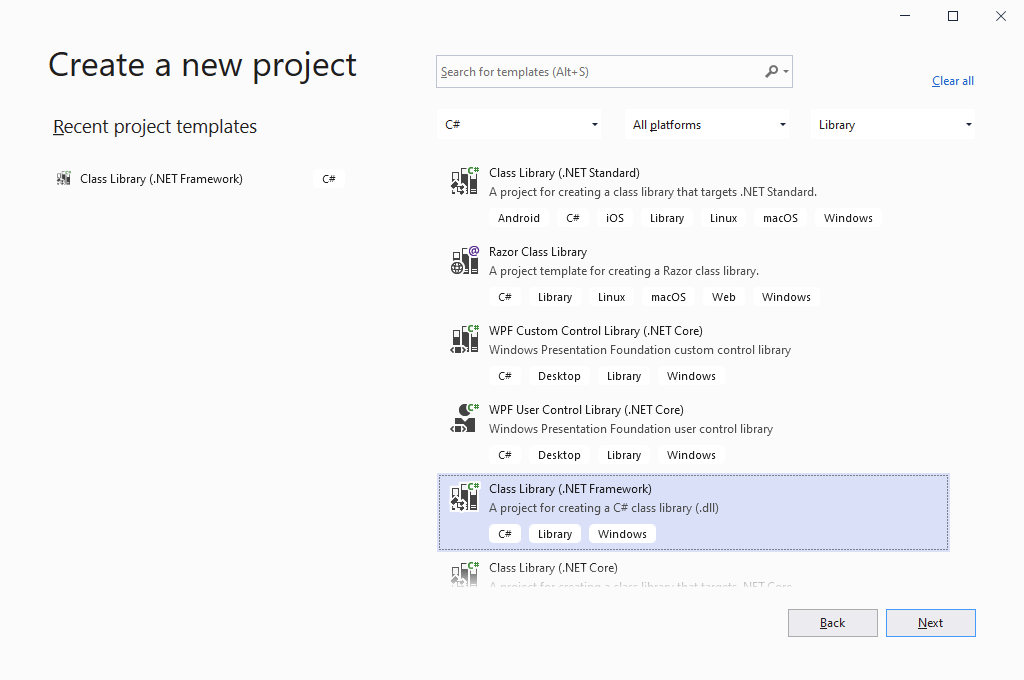The image size is (1024, 680).
Task: Open the C# language filter dropdown
Action: [521, 125]
